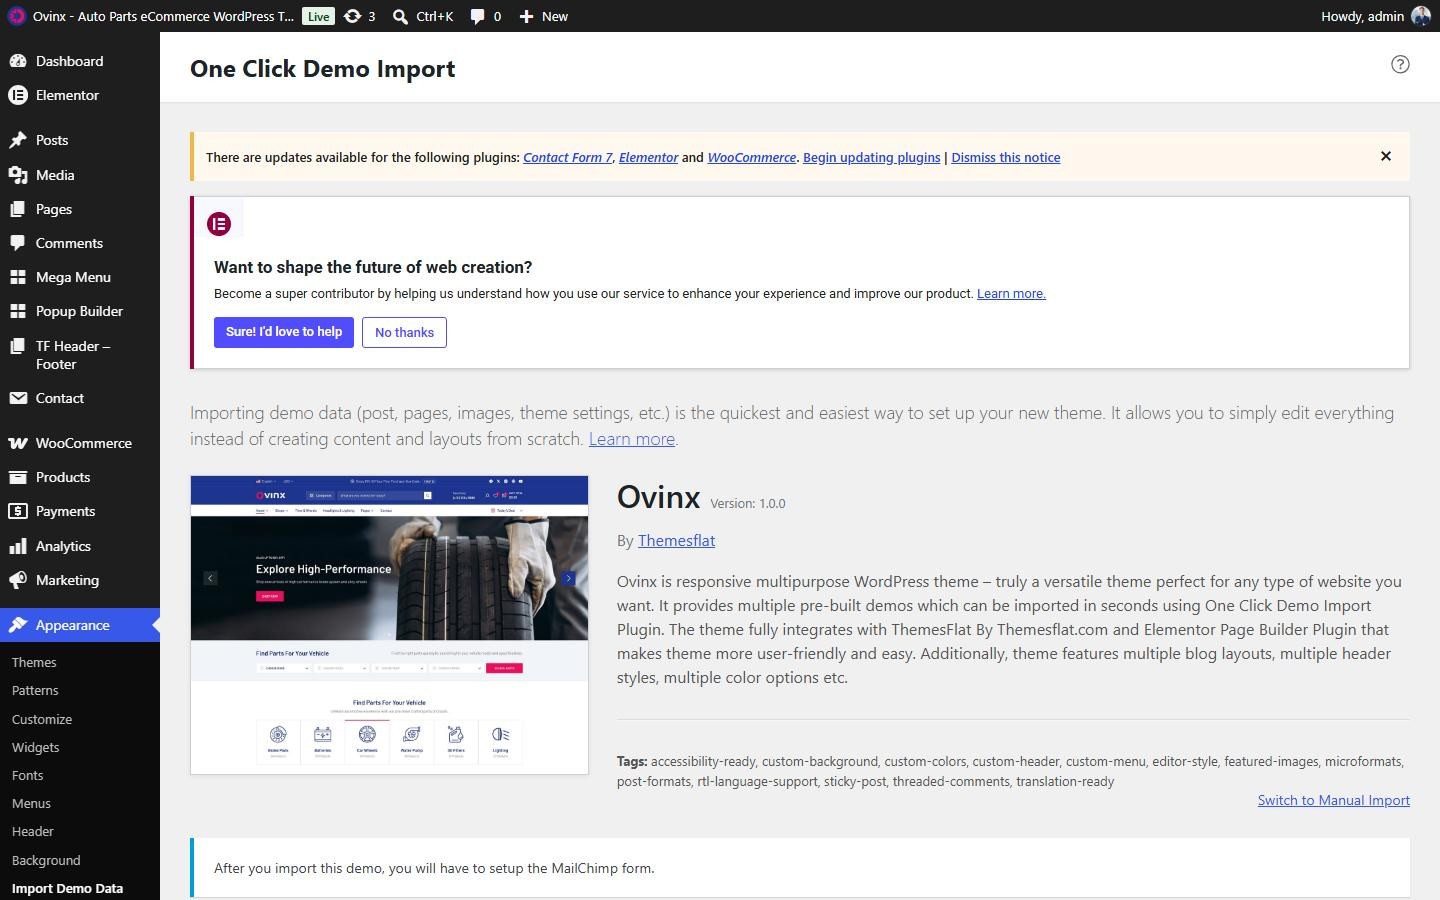This screenshot has width=1440, height=900.
Task: Open the Customize submenu item
Action: coord(42,719)
